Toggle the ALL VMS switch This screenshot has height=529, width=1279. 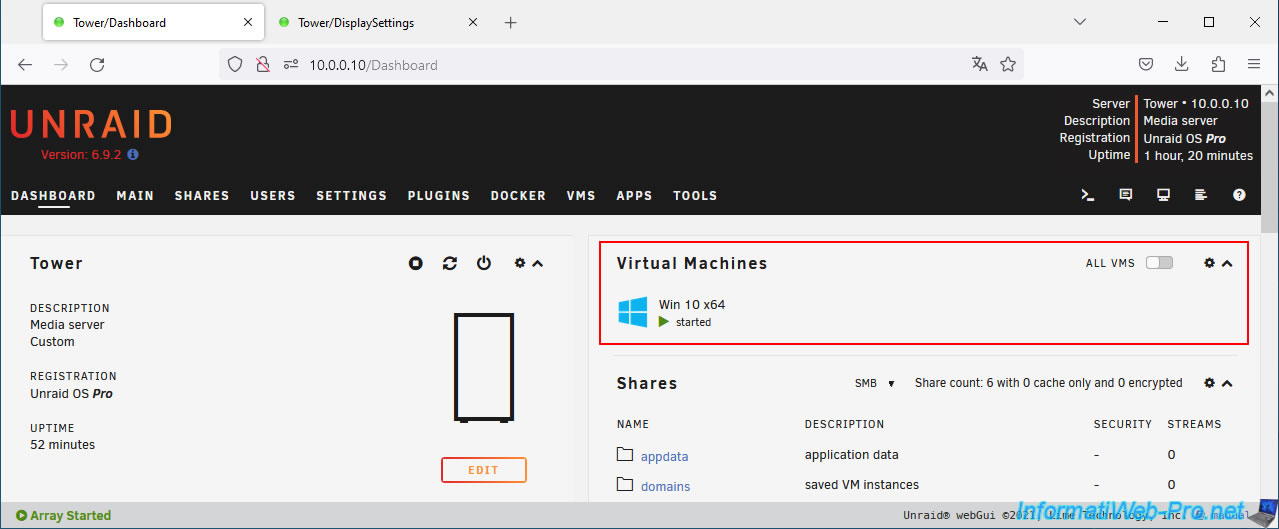click(1159, 263)
